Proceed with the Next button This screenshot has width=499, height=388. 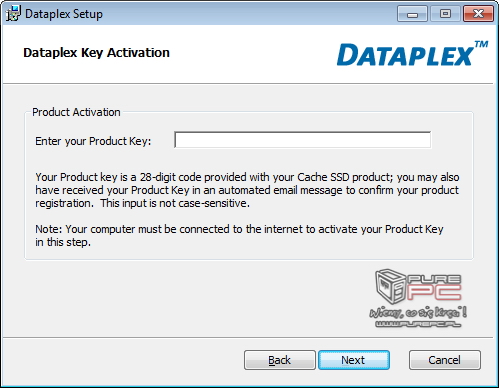(x=354, y=360)
